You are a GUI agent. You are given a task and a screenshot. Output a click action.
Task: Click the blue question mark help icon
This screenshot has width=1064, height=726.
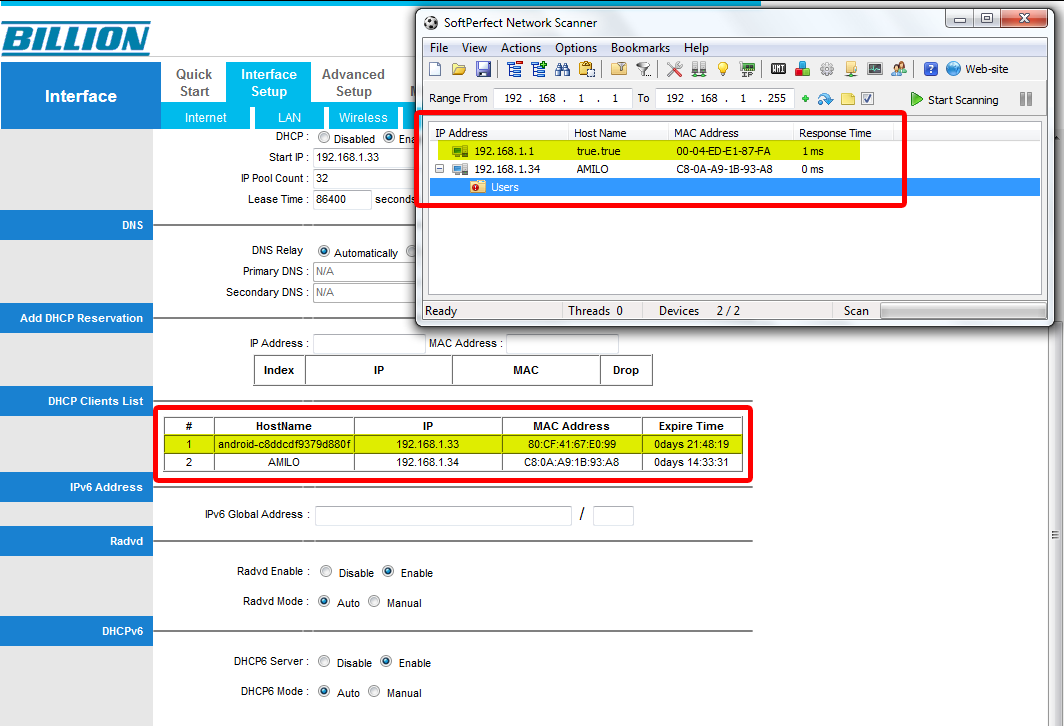click(931, 69)
